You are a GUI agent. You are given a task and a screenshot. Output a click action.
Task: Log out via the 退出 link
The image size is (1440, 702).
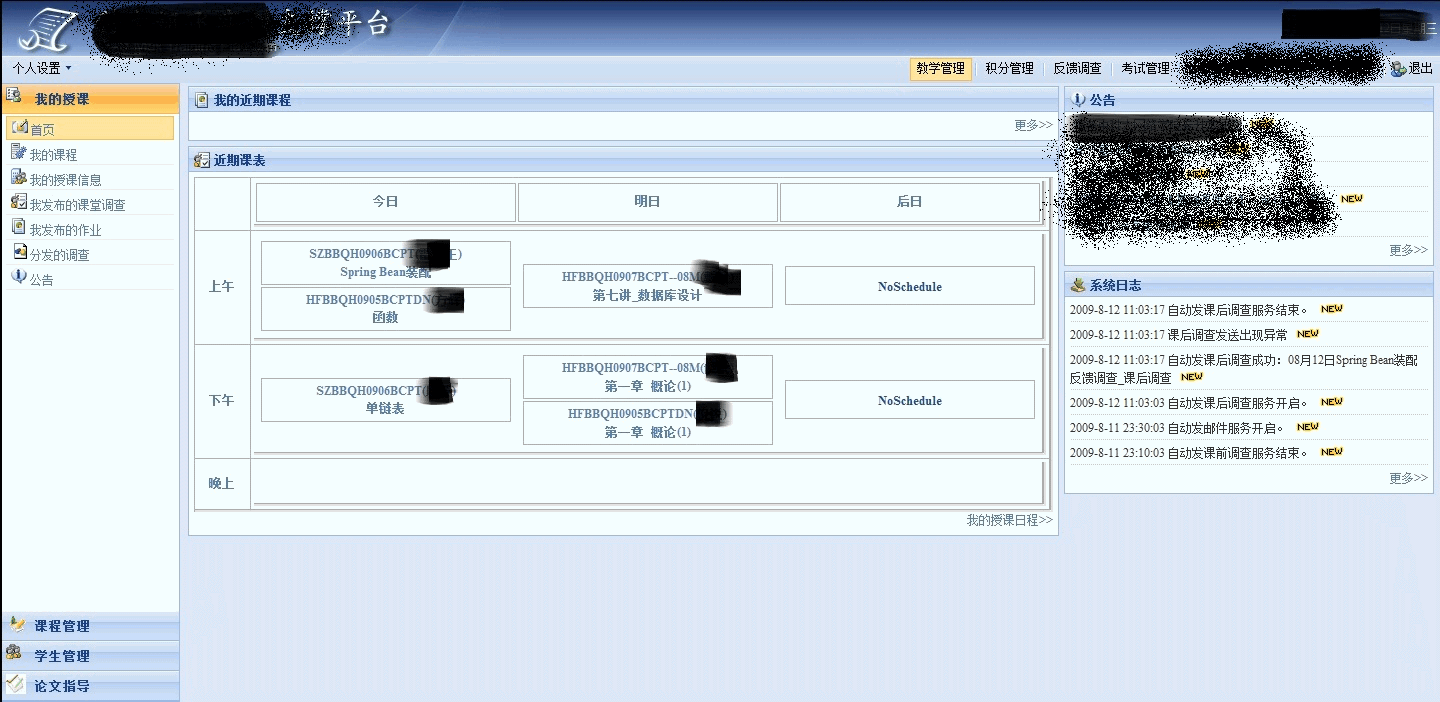click(1420, 69)
